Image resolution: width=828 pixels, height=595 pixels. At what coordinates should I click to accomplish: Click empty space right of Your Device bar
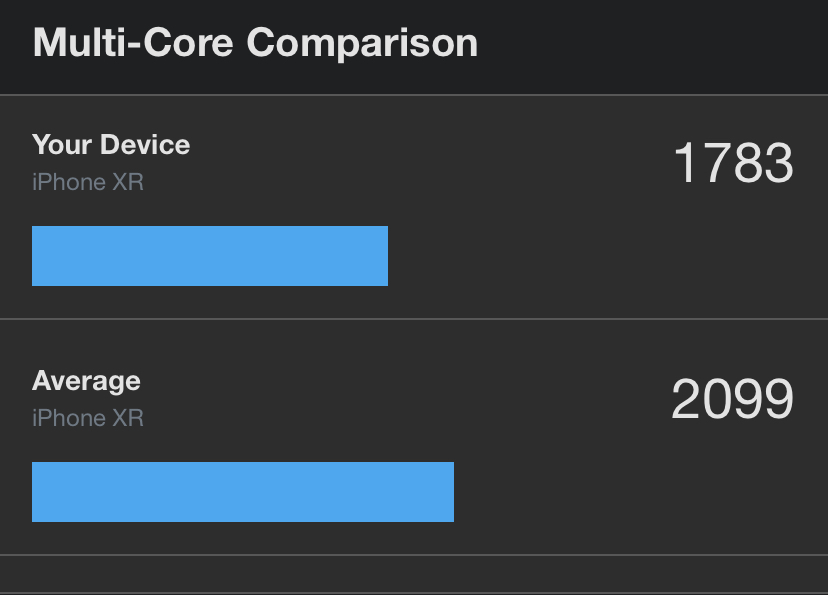click(600, 256)
